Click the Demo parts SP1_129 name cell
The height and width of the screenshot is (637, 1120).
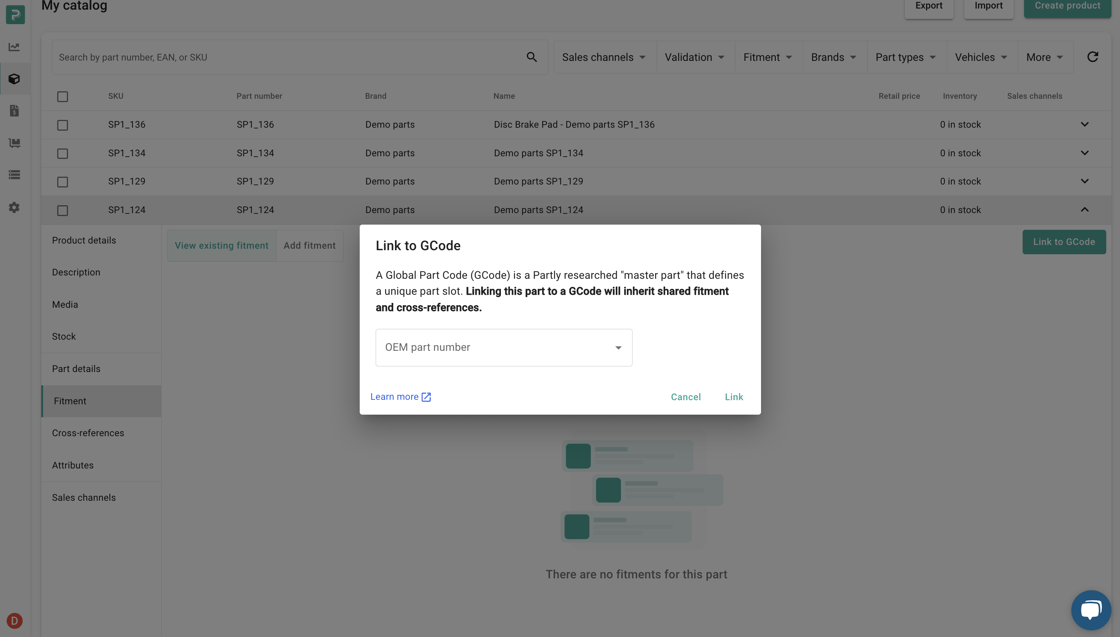[539, 181]
